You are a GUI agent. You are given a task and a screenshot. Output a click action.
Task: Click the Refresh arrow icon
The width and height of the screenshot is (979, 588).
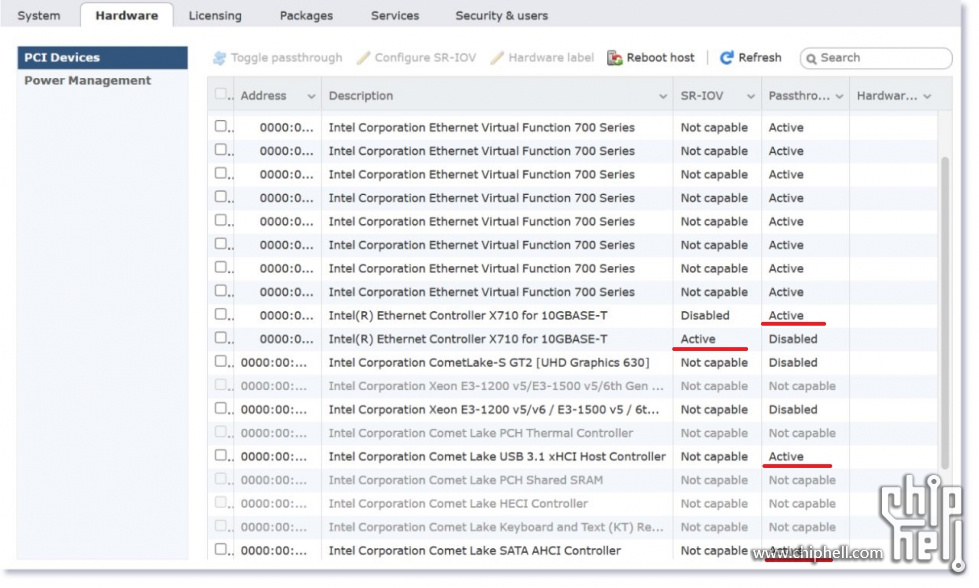(x=727, y=58)
